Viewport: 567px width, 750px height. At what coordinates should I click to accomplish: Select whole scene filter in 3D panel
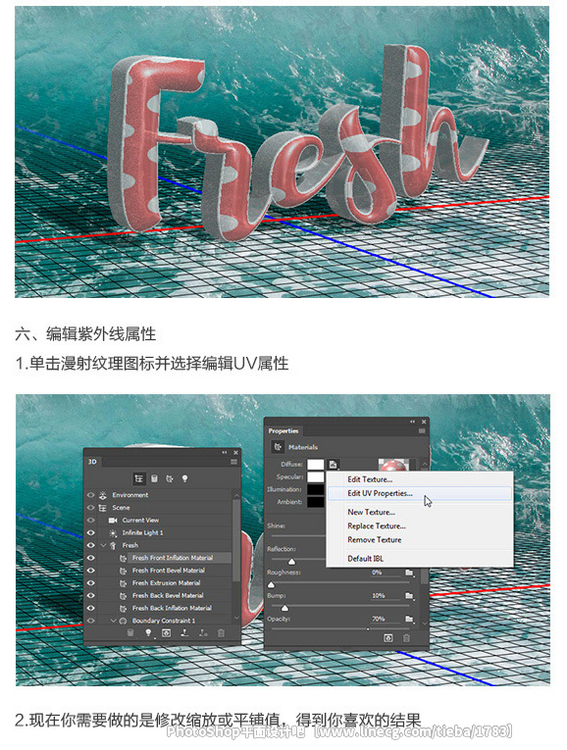pyautogui.click(x=139, y=478)
